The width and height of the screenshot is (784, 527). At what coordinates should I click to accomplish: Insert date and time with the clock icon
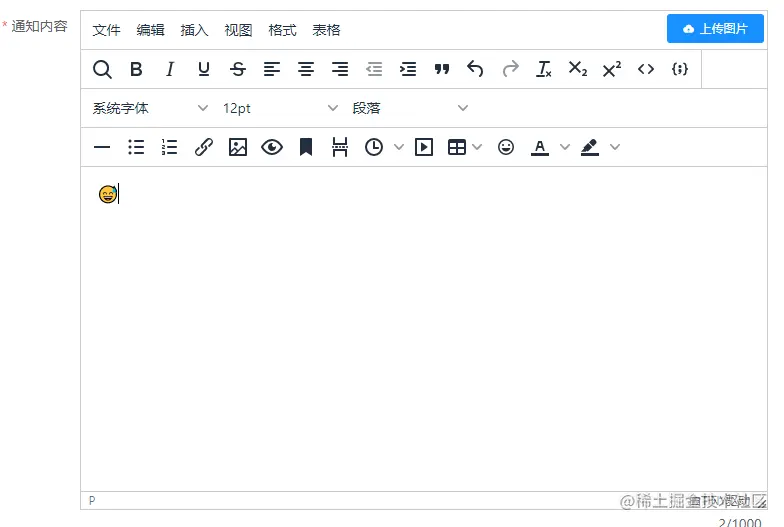pos(374,147)
